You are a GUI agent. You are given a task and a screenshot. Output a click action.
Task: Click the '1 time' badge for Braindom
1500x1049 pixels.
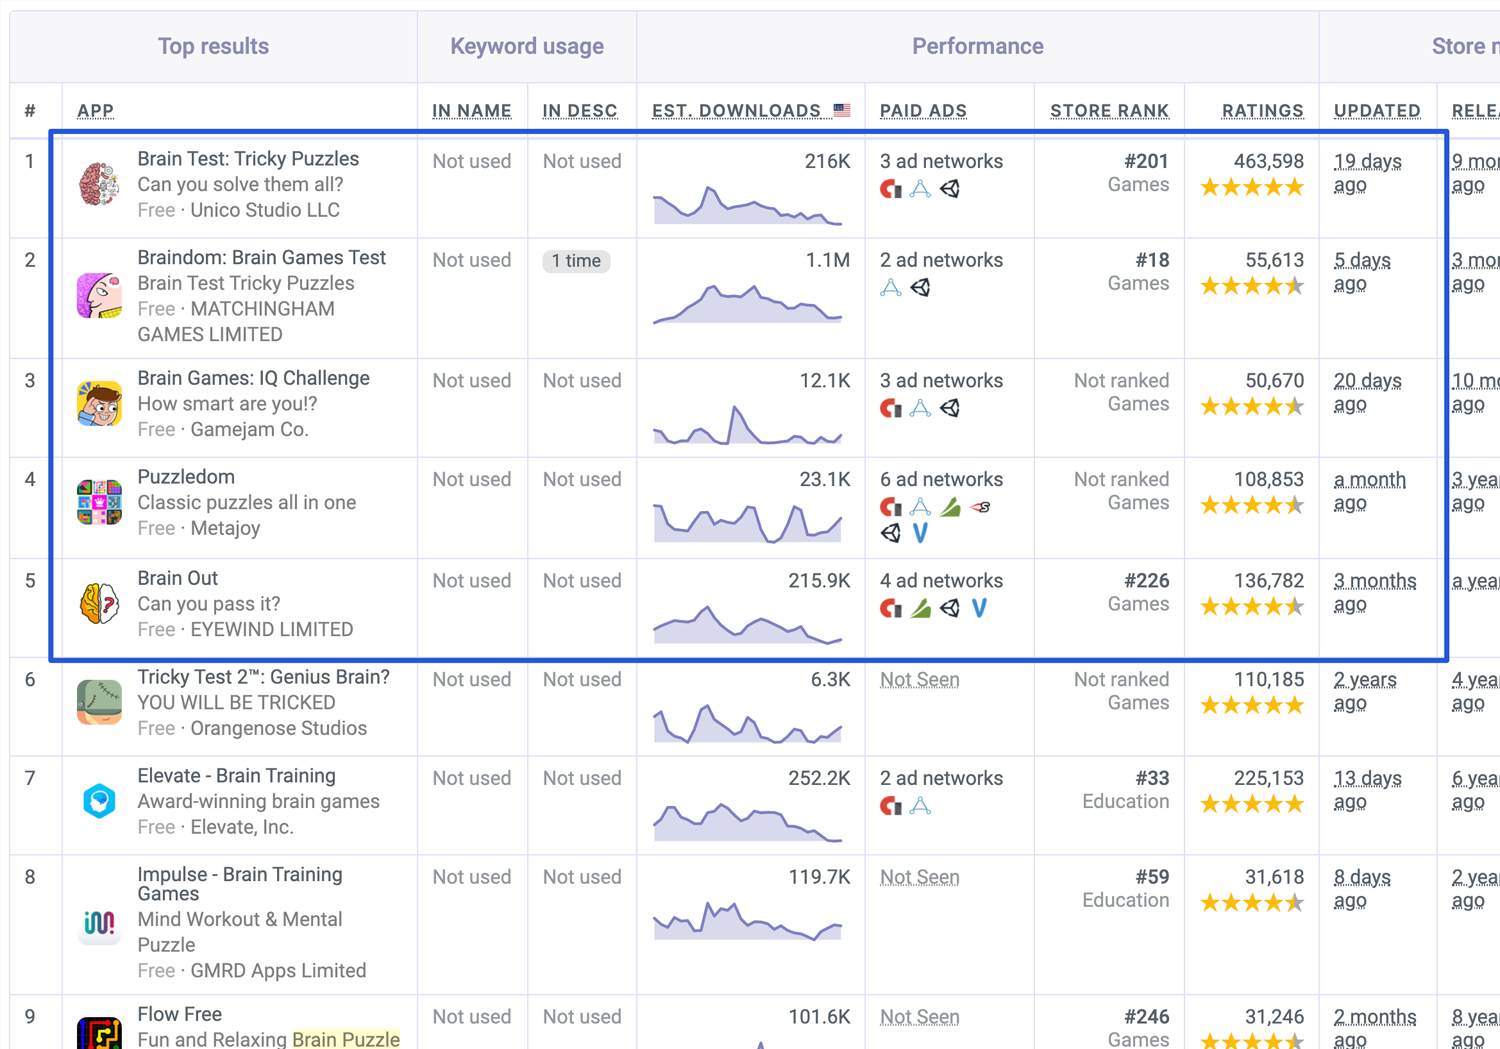click(x=576, y=261)
